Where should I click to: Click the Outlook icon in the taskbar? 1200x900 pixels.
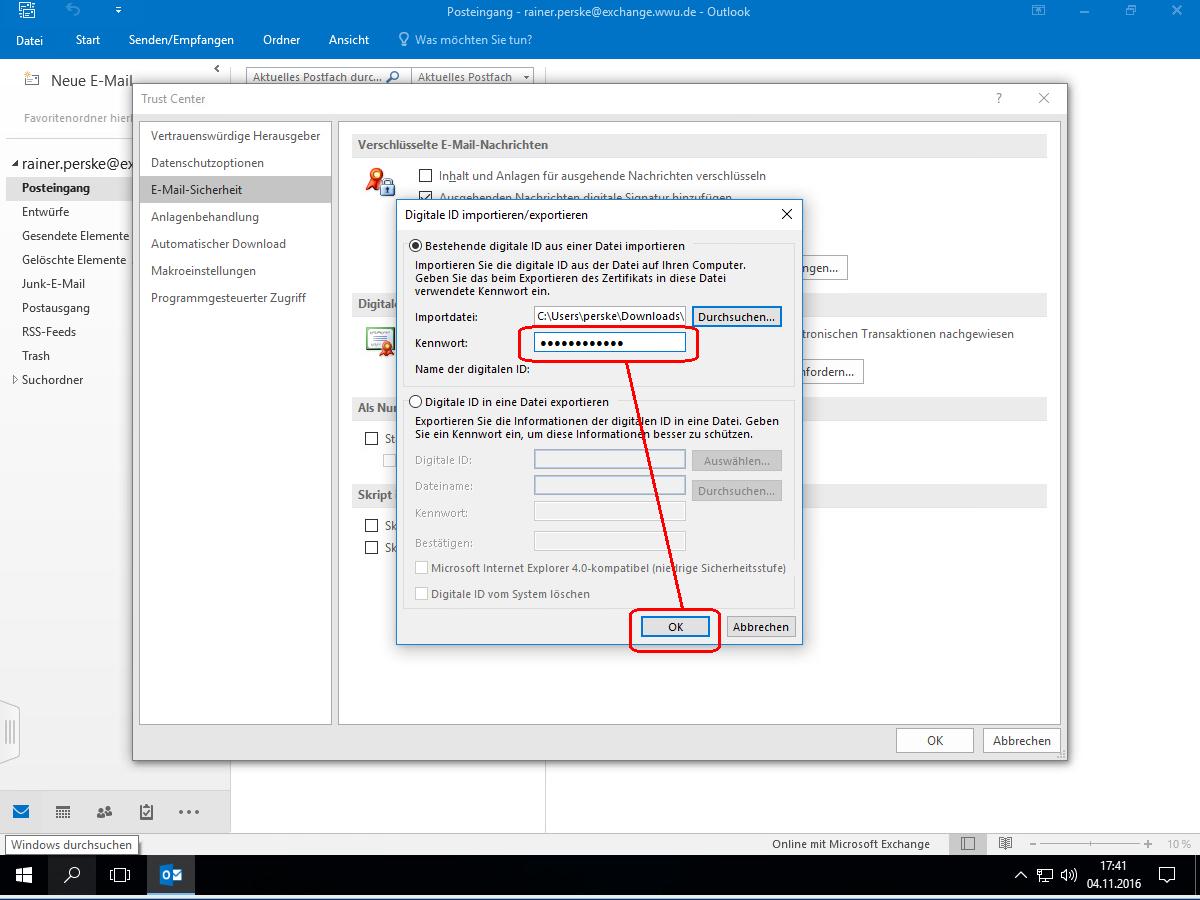point(171,875)
